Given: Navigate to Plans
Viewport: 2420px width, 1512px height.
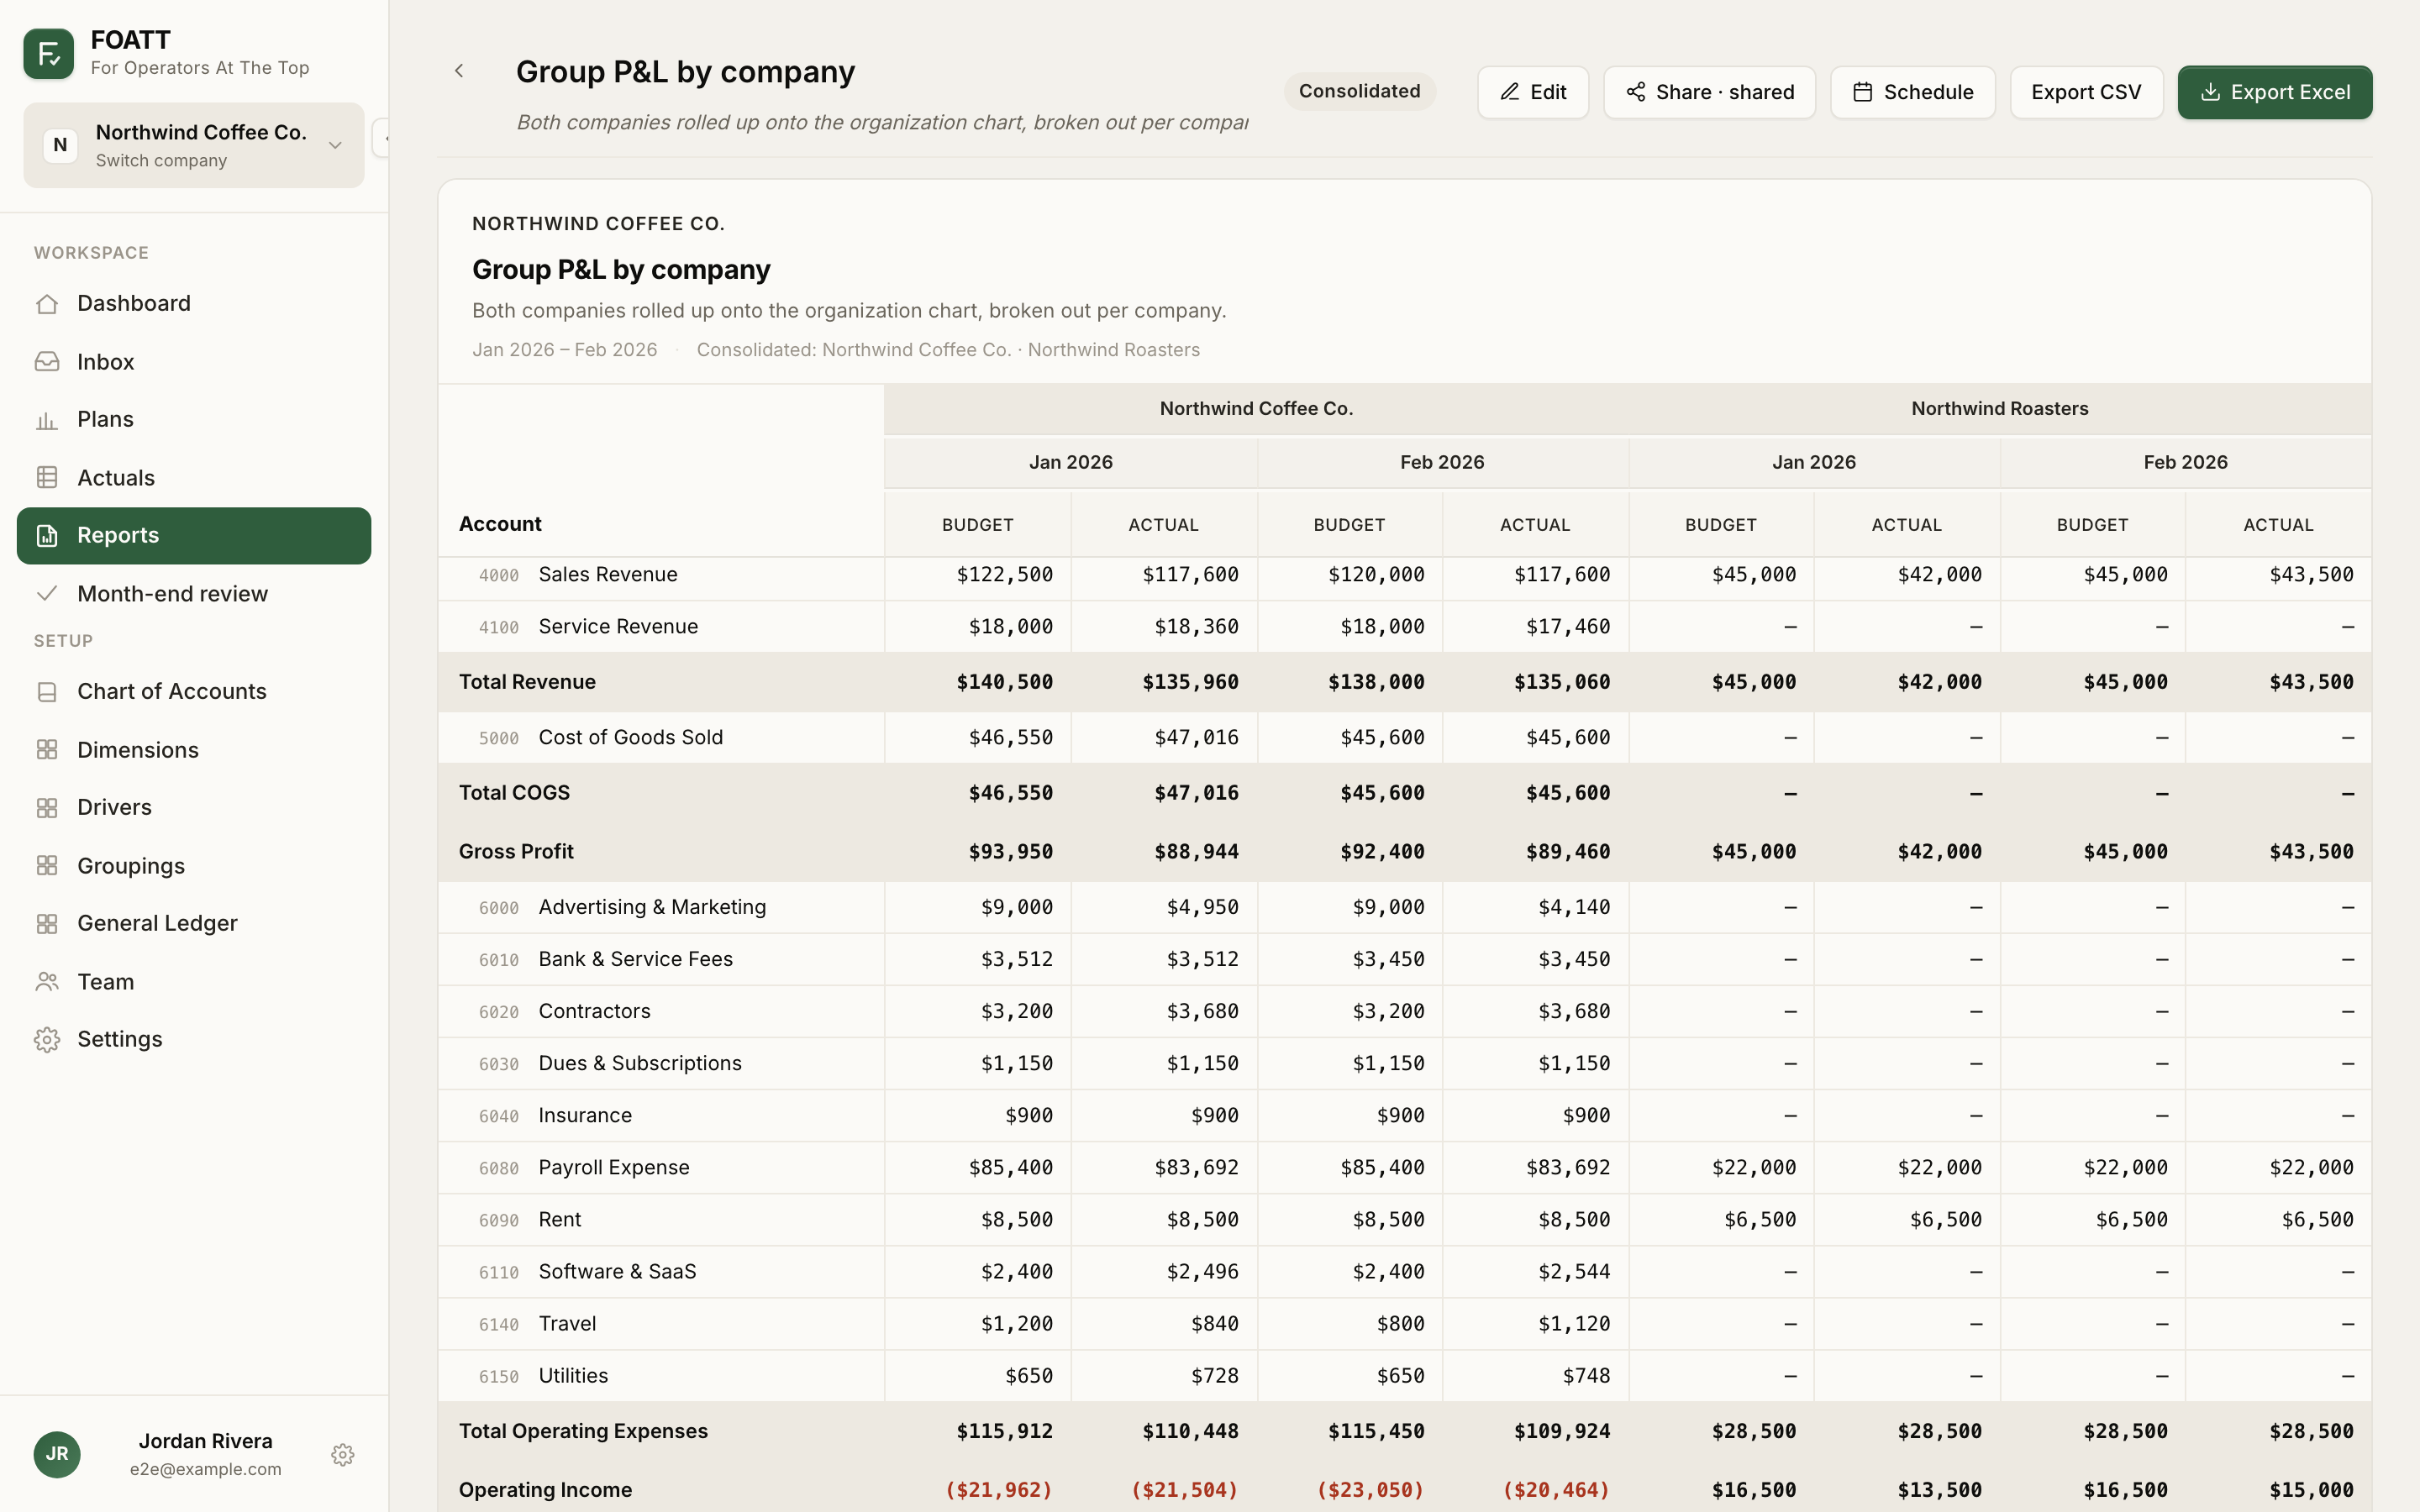Looking at the screenshot, I should pos(194,420).
